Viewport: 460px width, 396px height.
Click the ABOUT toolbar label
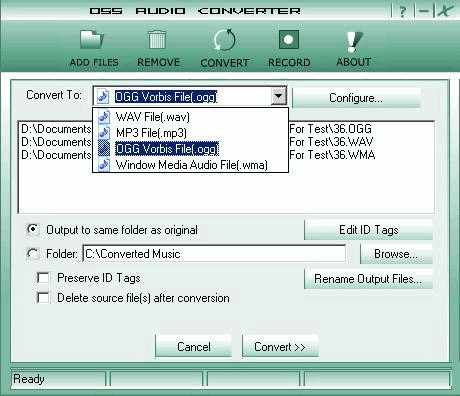(354, 62)
